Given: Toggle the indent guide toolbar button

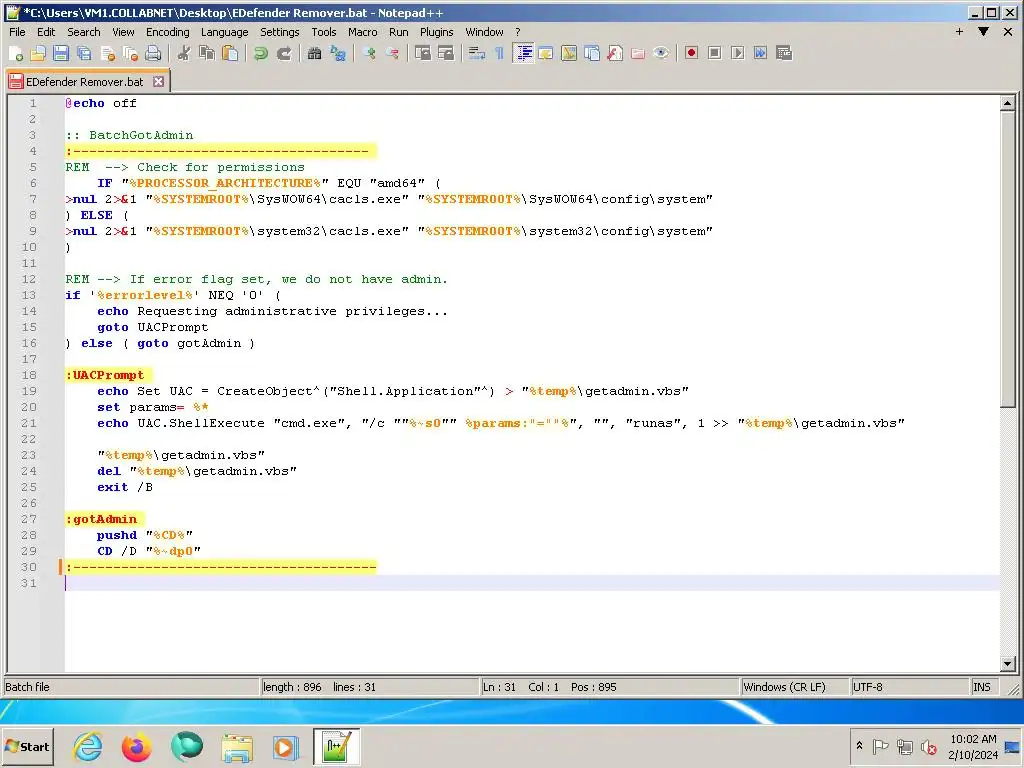Looking at the screenshot, I should click(523, 54).
